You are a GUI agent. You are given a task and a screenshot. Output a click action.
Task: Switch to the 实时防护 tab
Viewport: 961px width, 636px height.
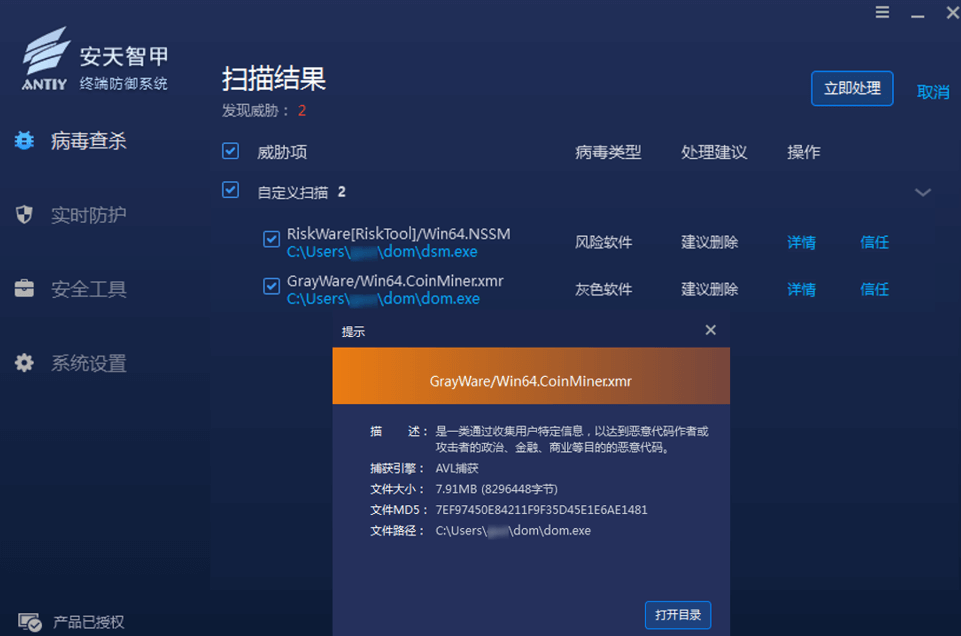point(88,215)
